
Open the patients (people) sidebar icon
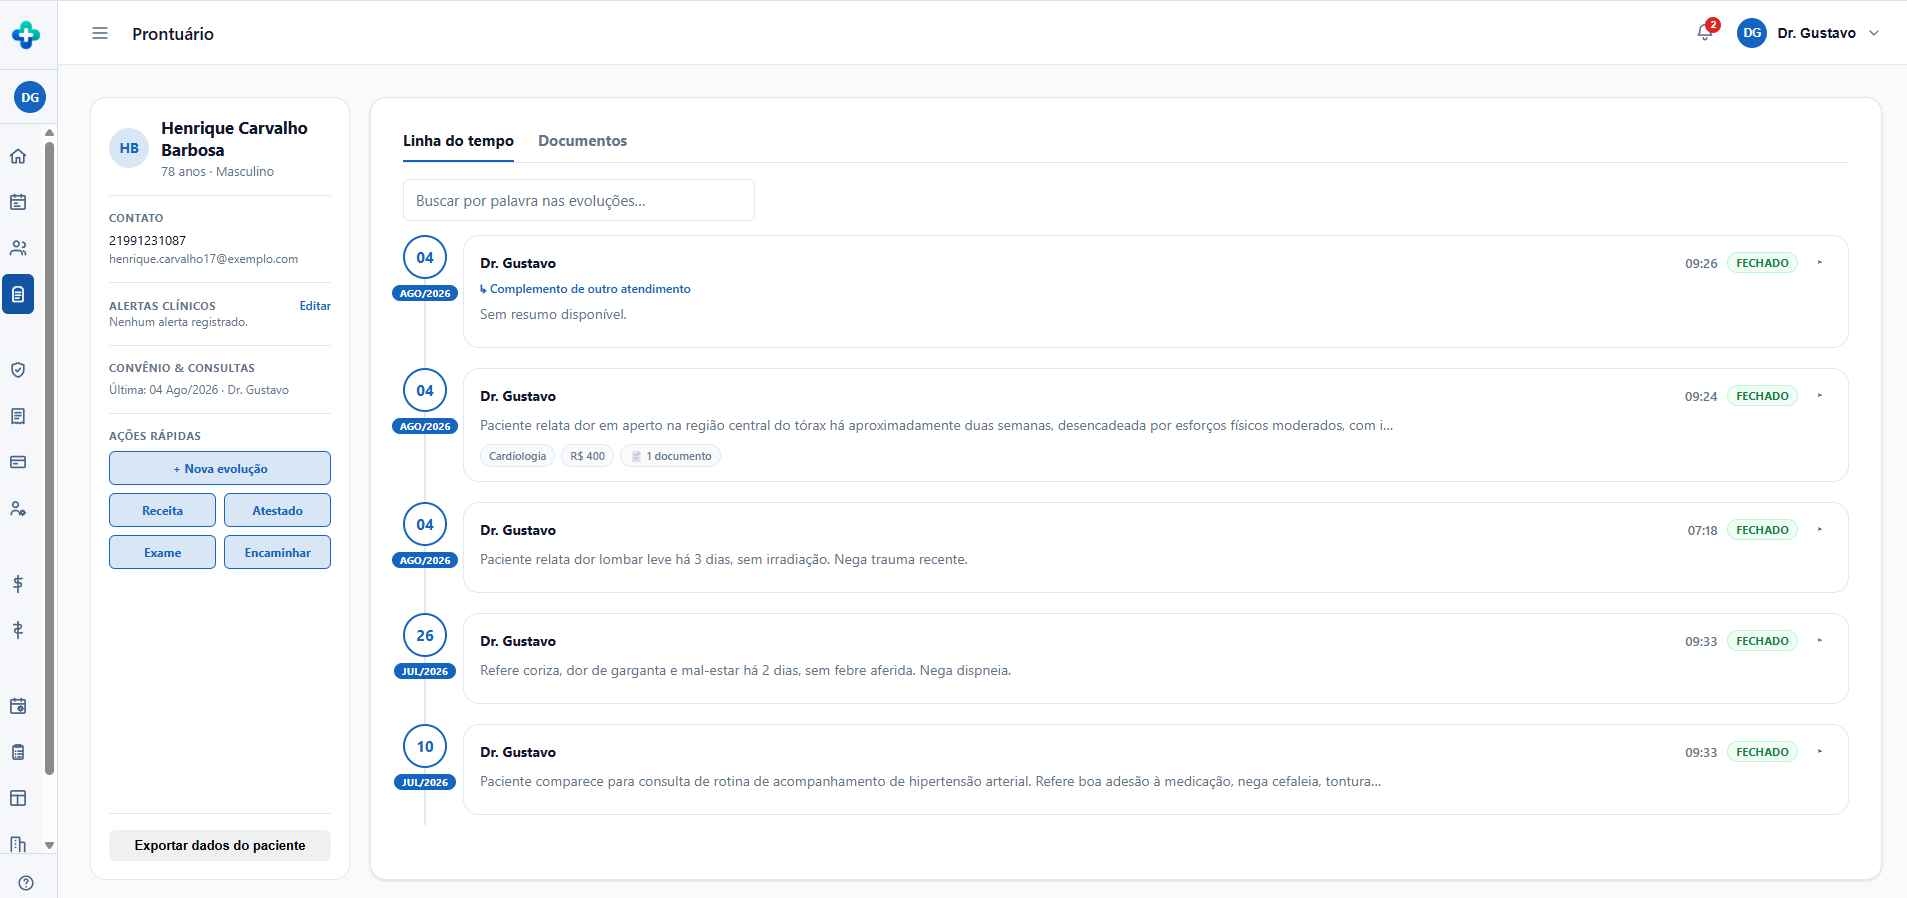click(x=18, y=248)
